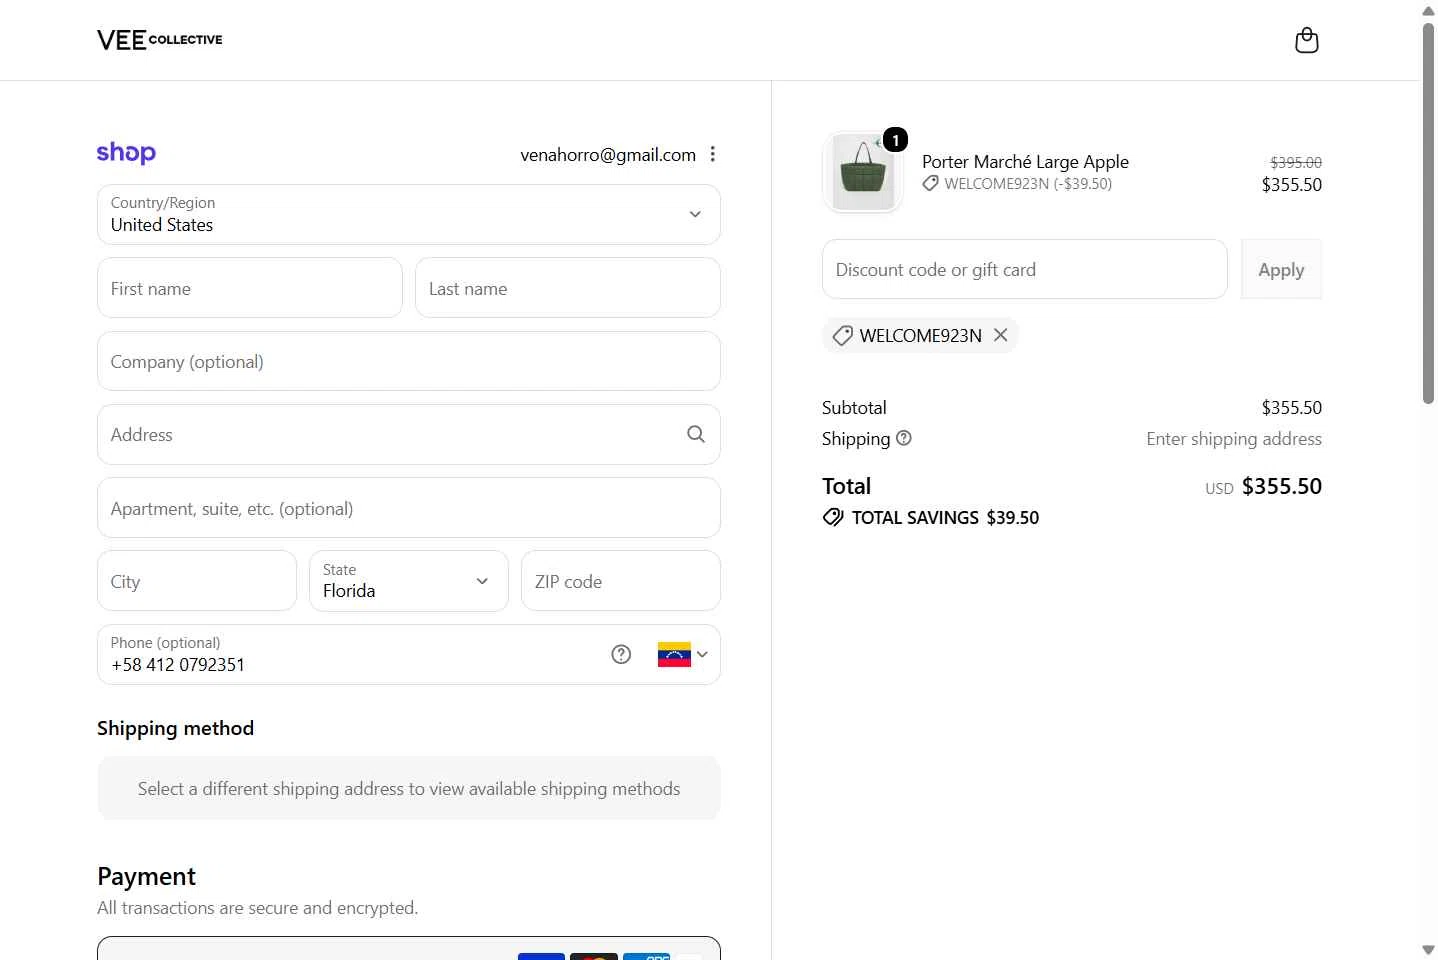This screenshot has width=1438, height=960.
Task: Remove the WELCOME923N discount code
Action: 1000,335
